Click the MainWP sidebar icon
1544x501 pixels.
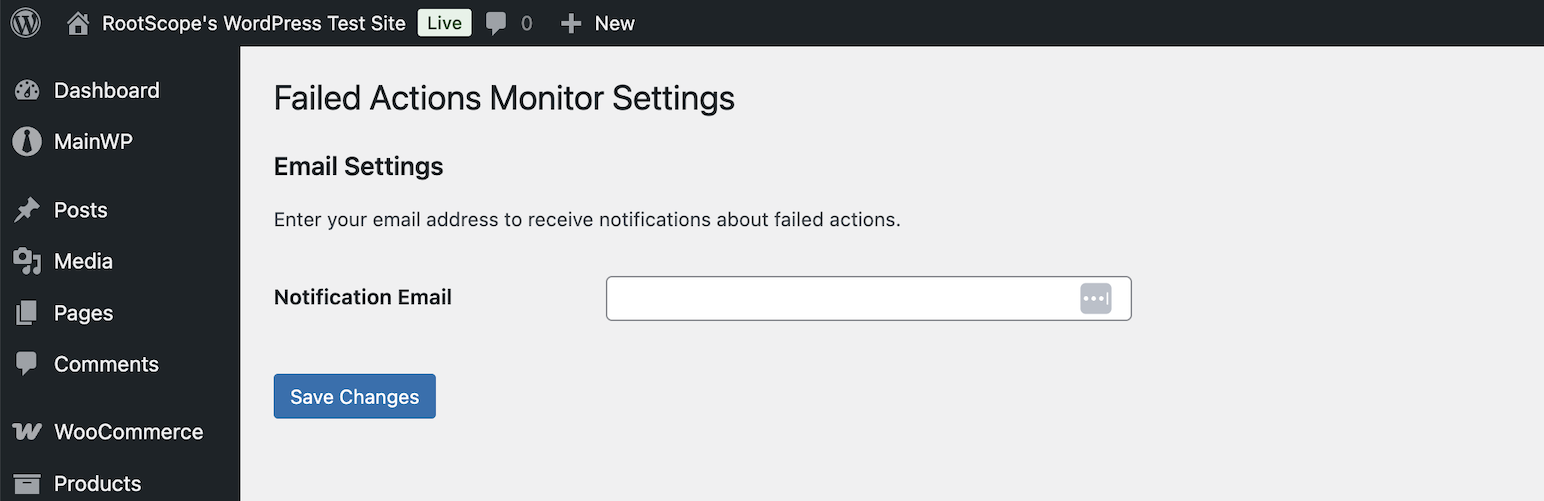tap(27, 141)
